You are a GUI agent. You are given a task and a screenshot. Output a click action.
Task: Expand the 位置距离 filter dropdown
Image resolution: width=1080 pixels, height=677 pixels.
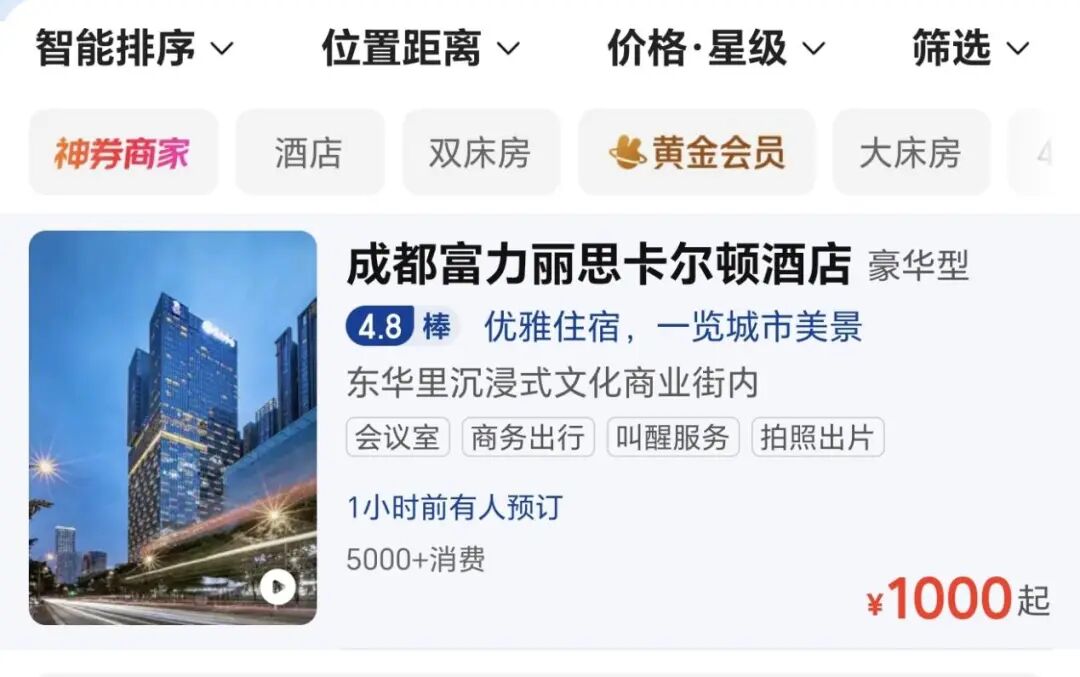[421, 48]
